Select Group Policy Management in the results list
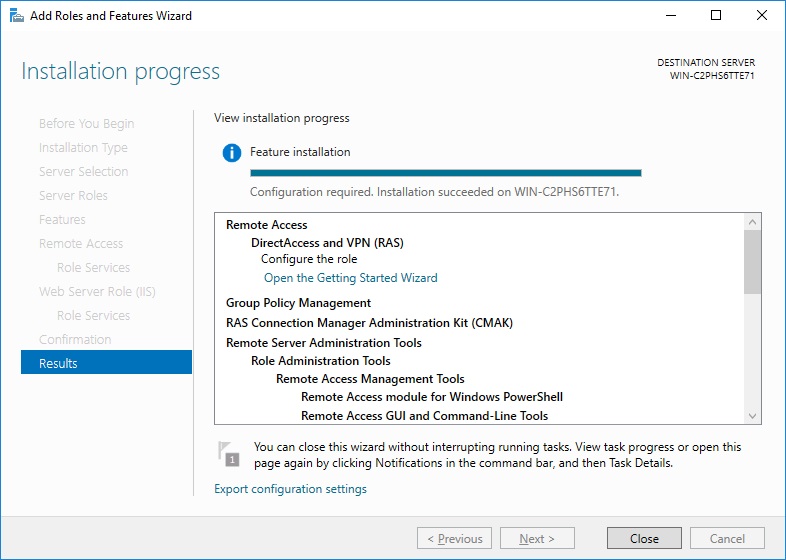This screenshot has width=786, height=560. pos(298,303)
